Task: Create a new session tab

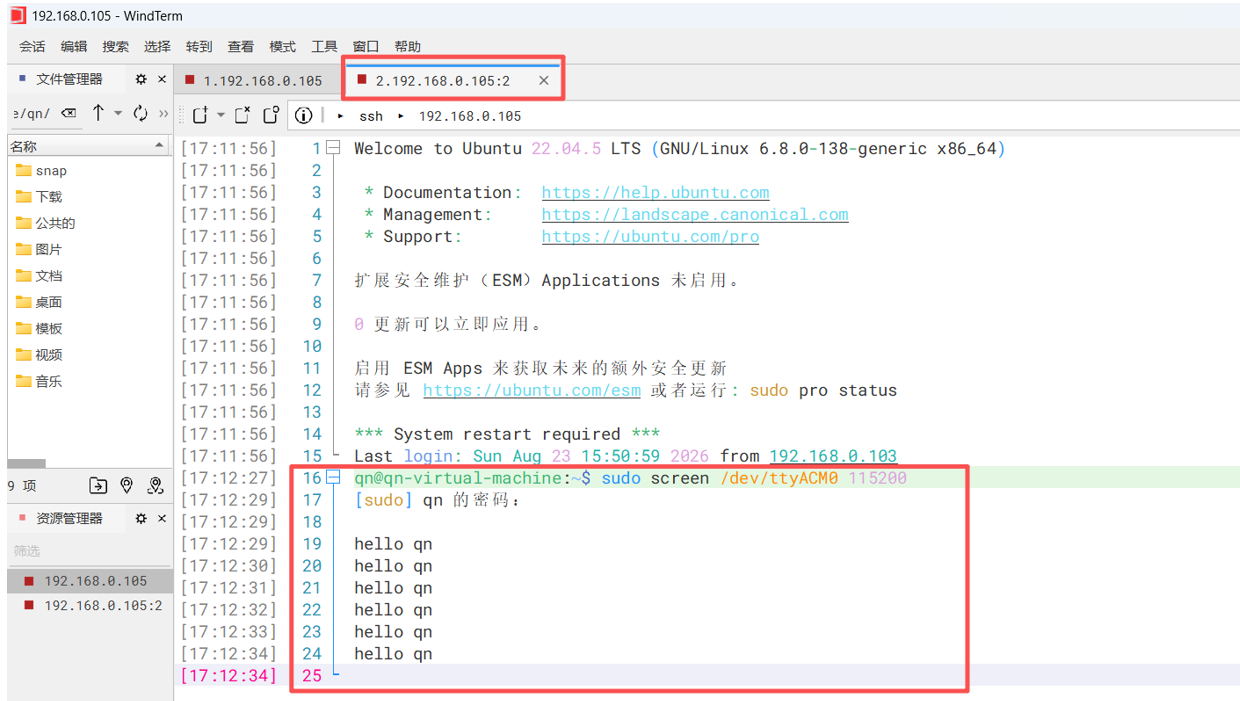Action: pos(200,115)
